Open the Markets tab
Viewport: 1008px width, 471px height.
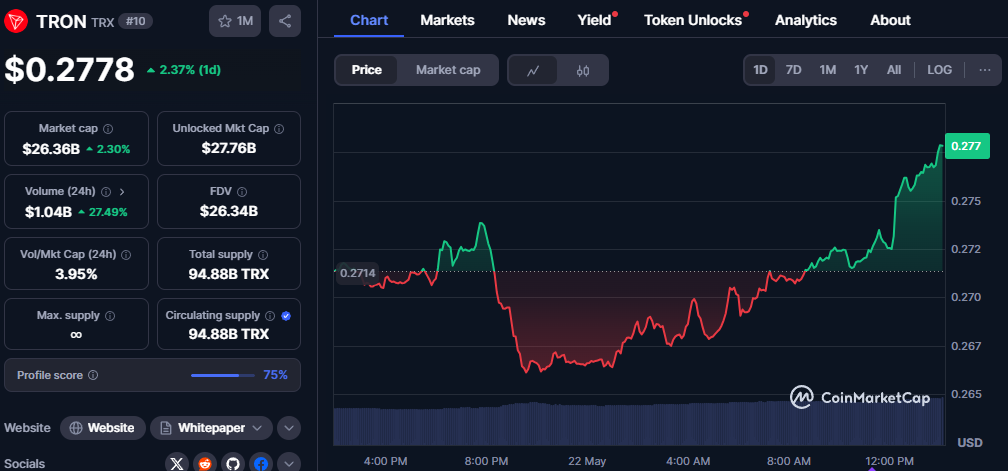coord(447,20)
